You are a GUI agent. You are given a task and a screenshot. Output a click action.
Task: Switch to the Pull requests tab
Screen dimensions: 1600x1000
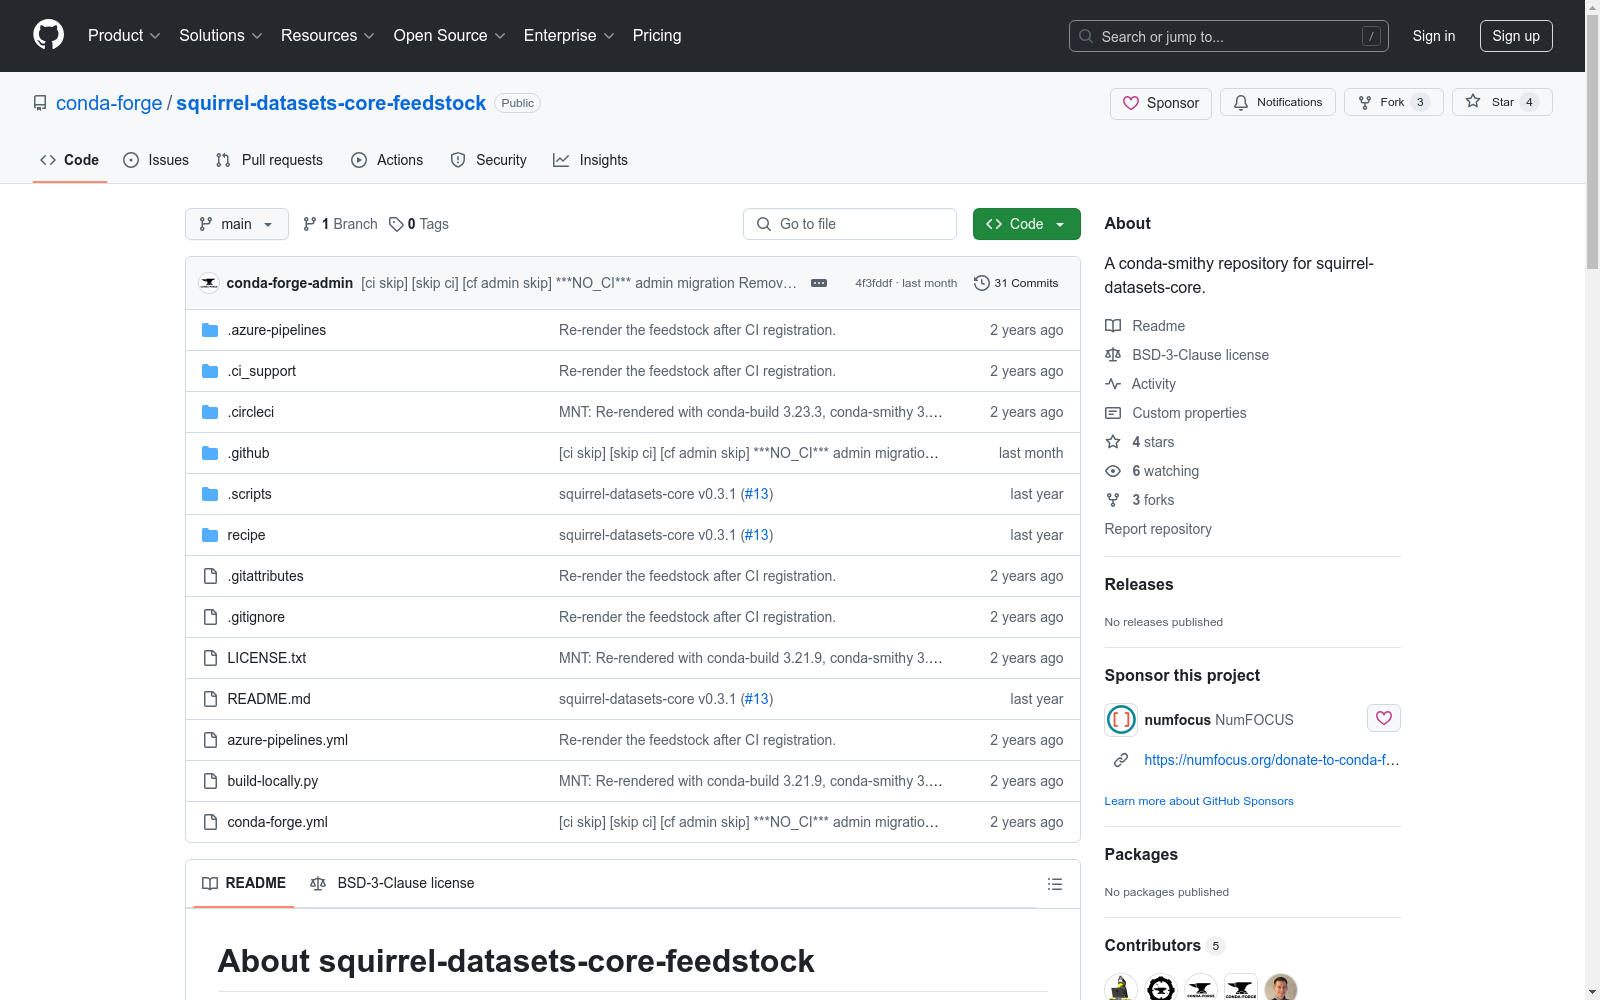[269, 160]
